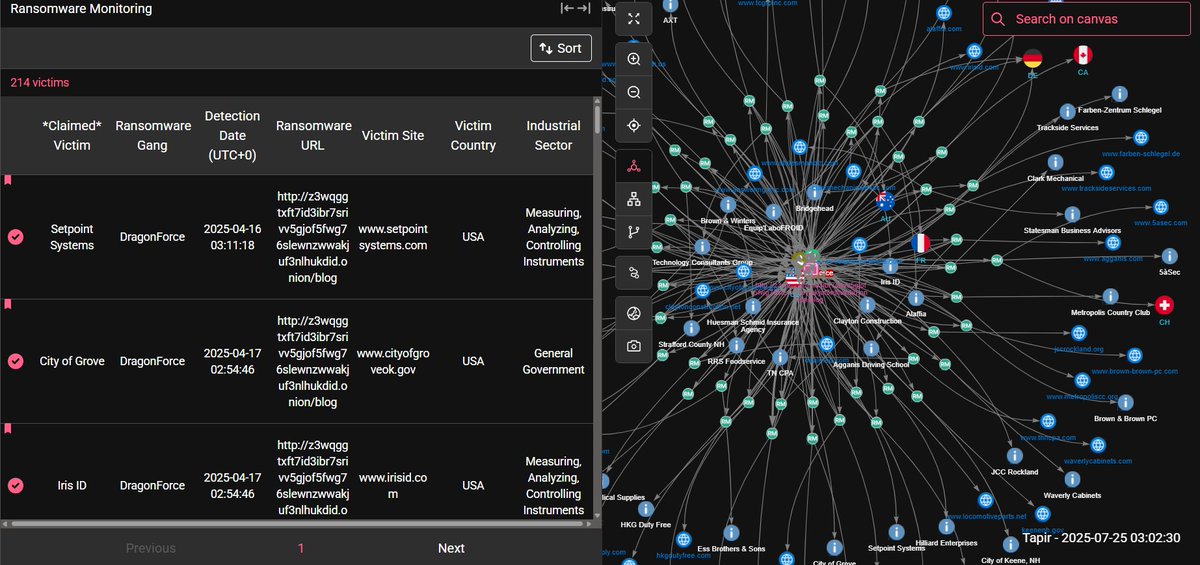Click the Previous page button

point(150,548)
